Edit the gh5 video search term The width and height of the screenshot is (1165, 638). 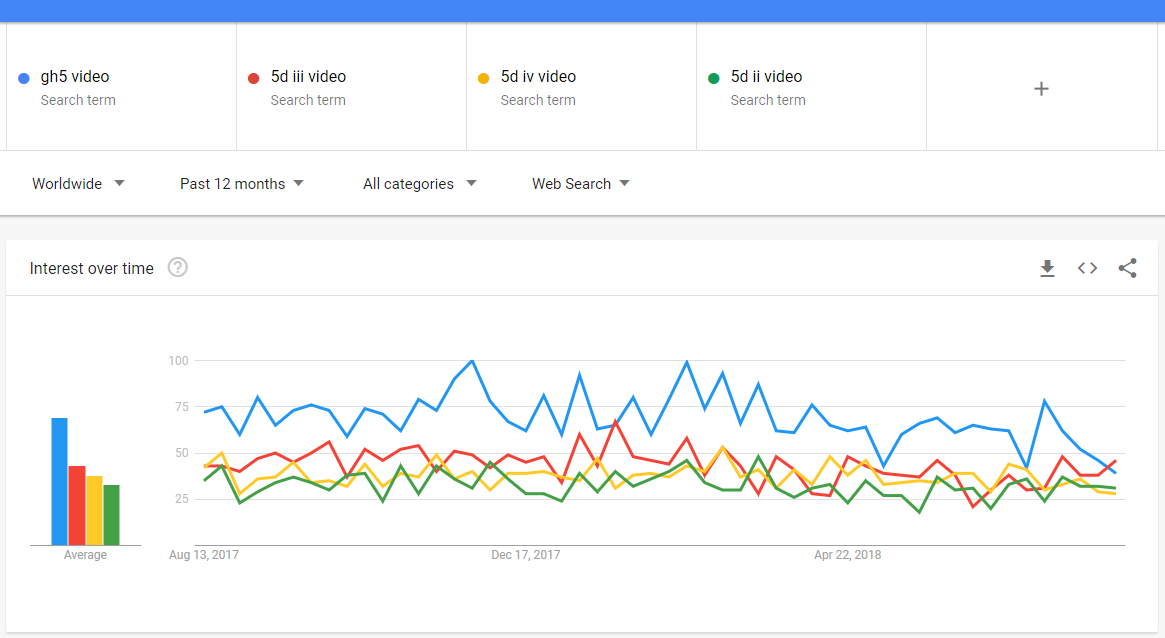tap(122, 87)
